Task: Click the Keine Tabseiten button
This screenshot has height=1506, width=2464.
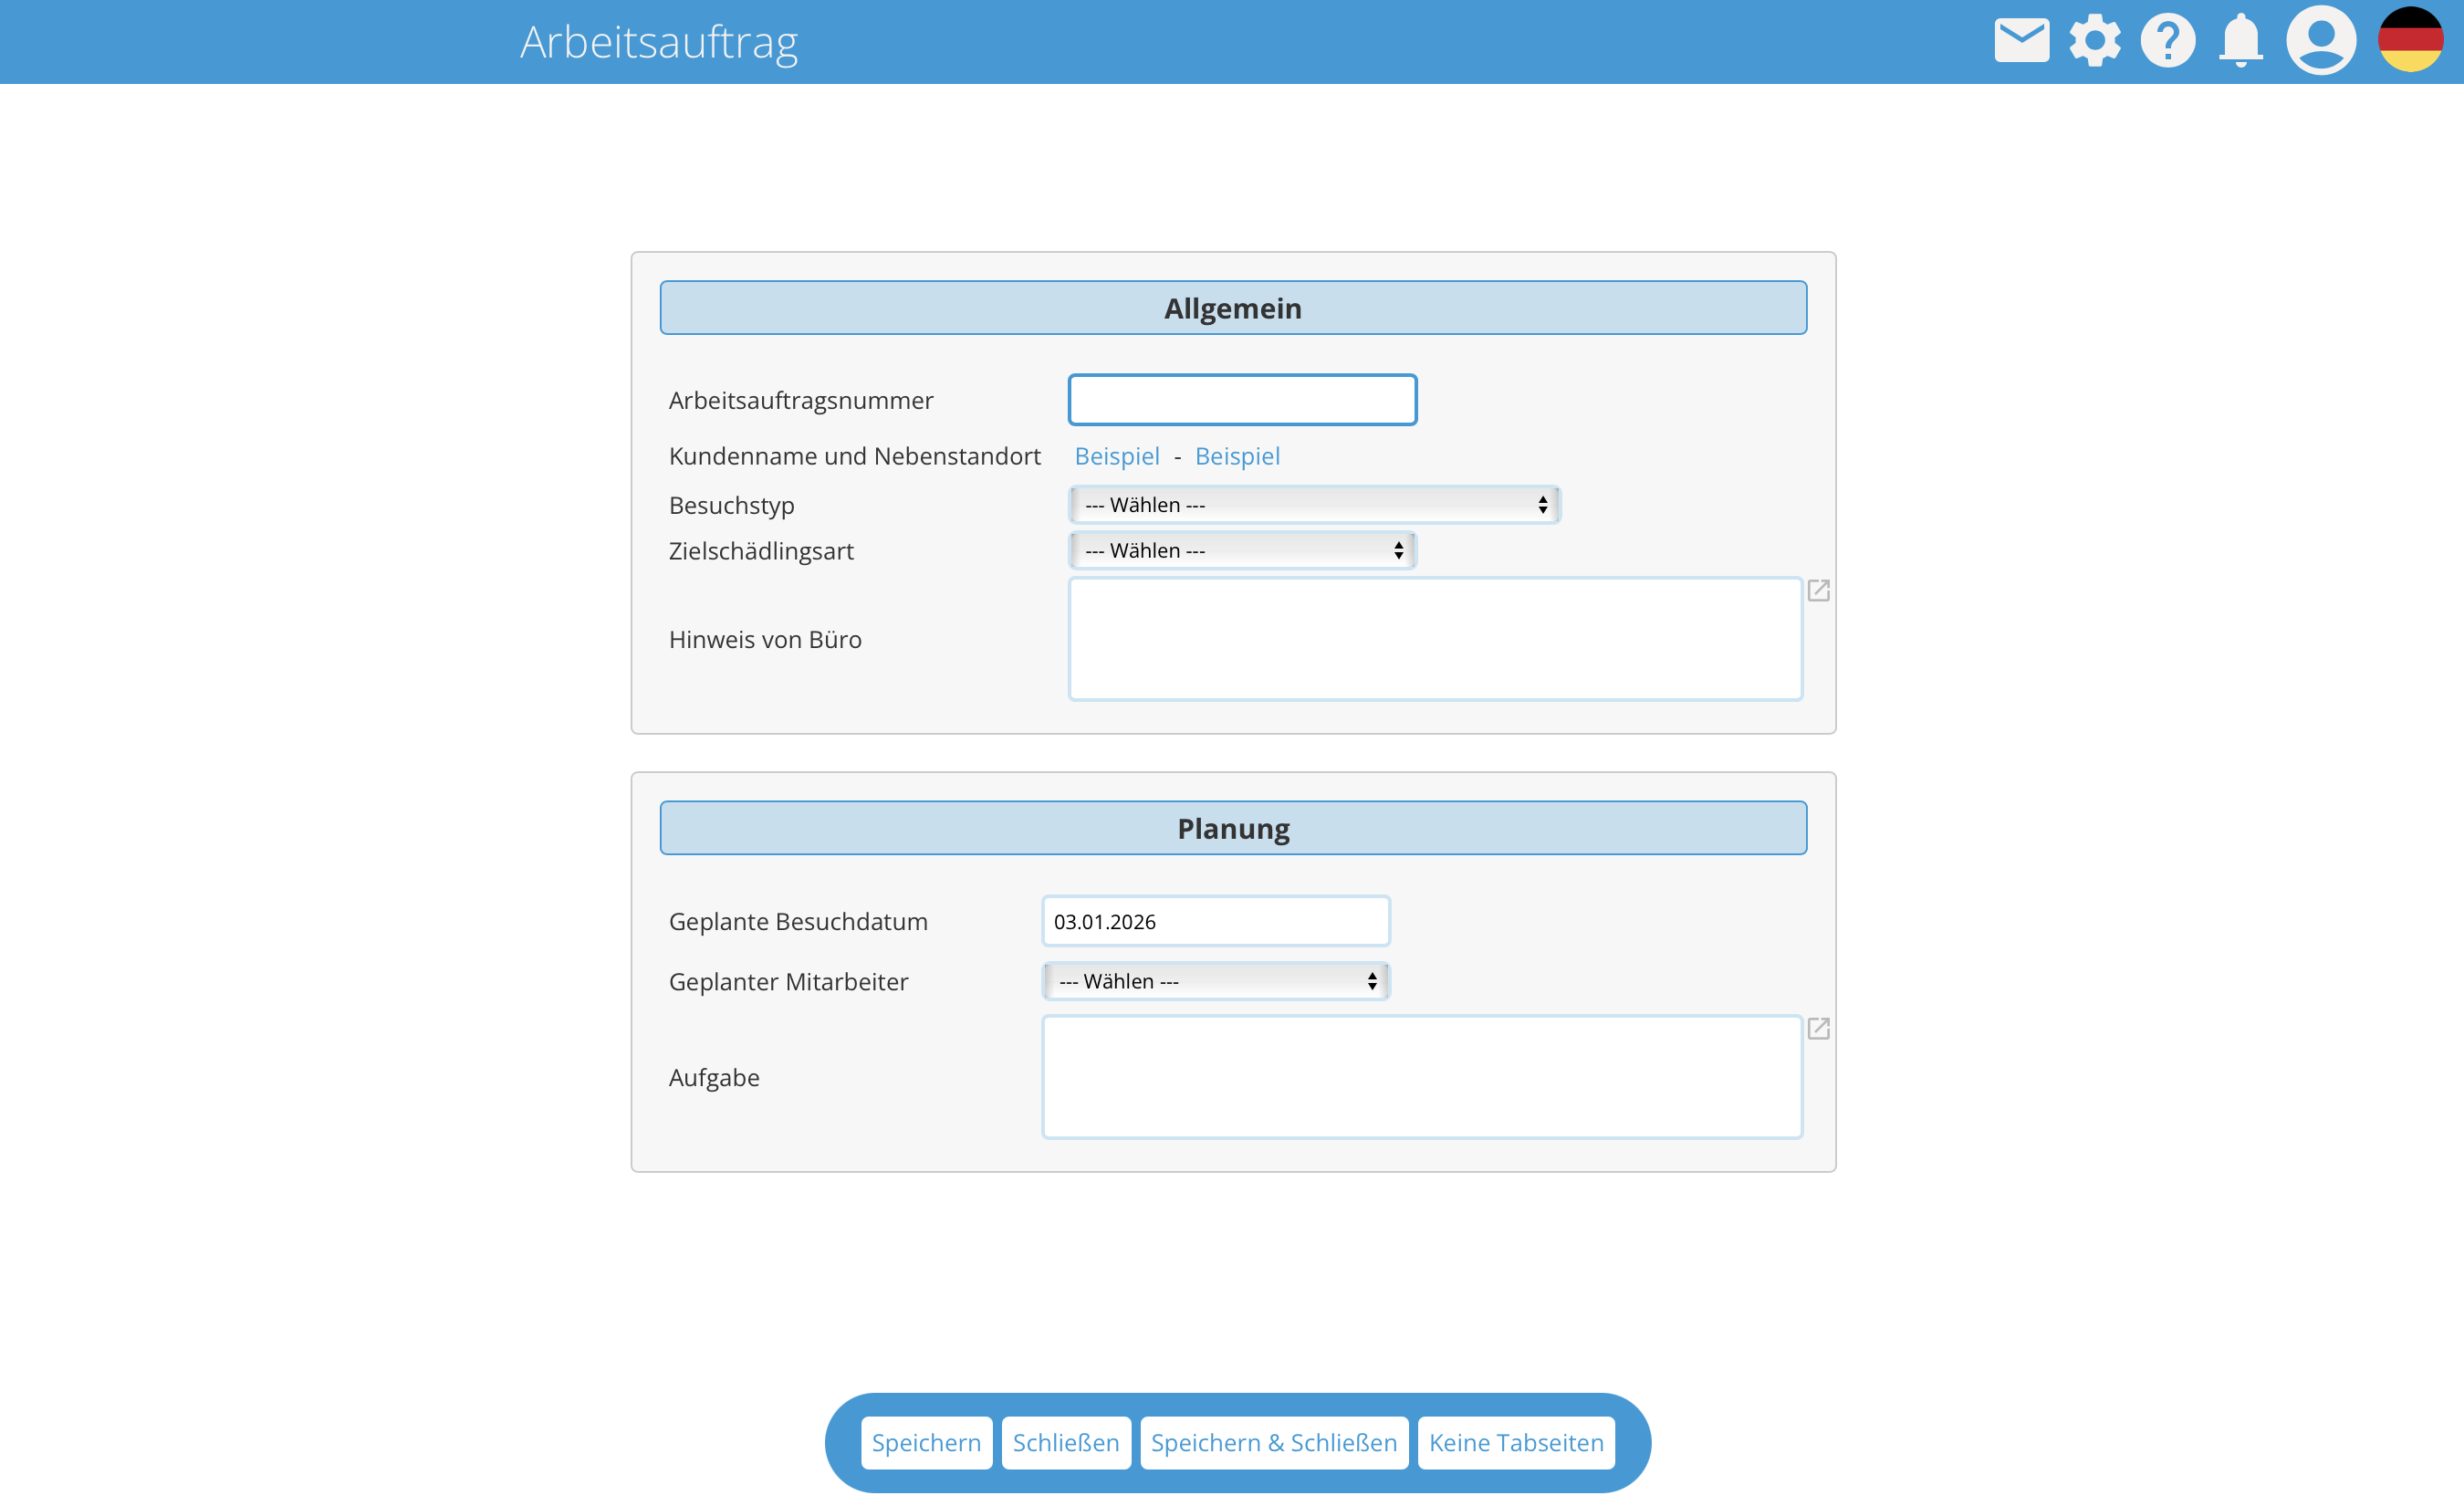Action: tap(1515, 1442)
